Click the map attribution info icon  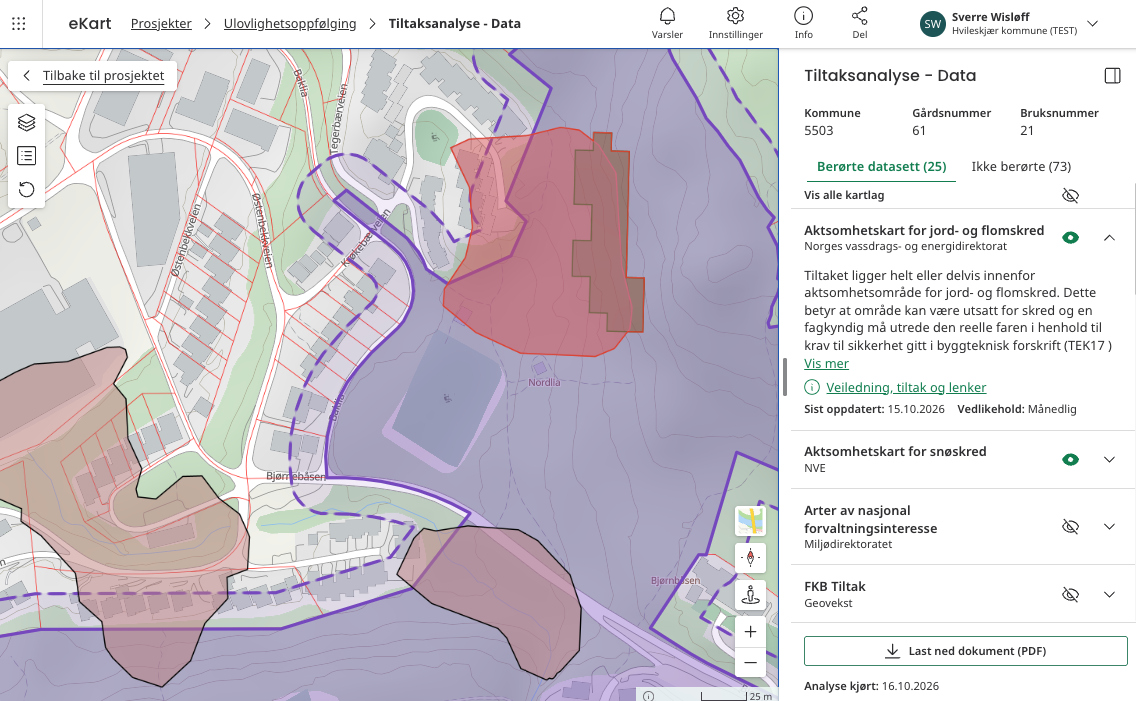[x=648, y=696]
